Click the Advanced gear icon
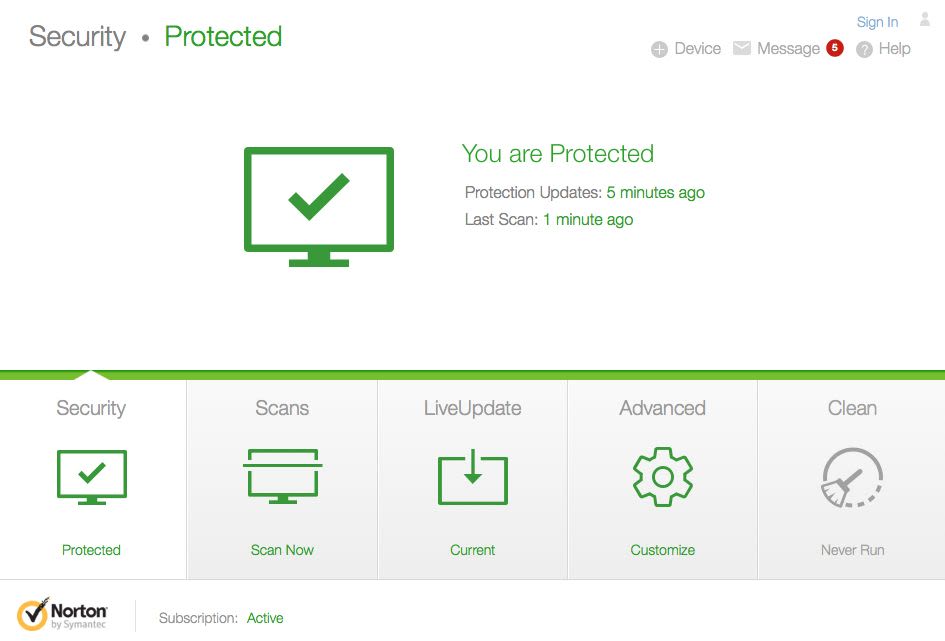945x641 pixels. coord(662,477)
